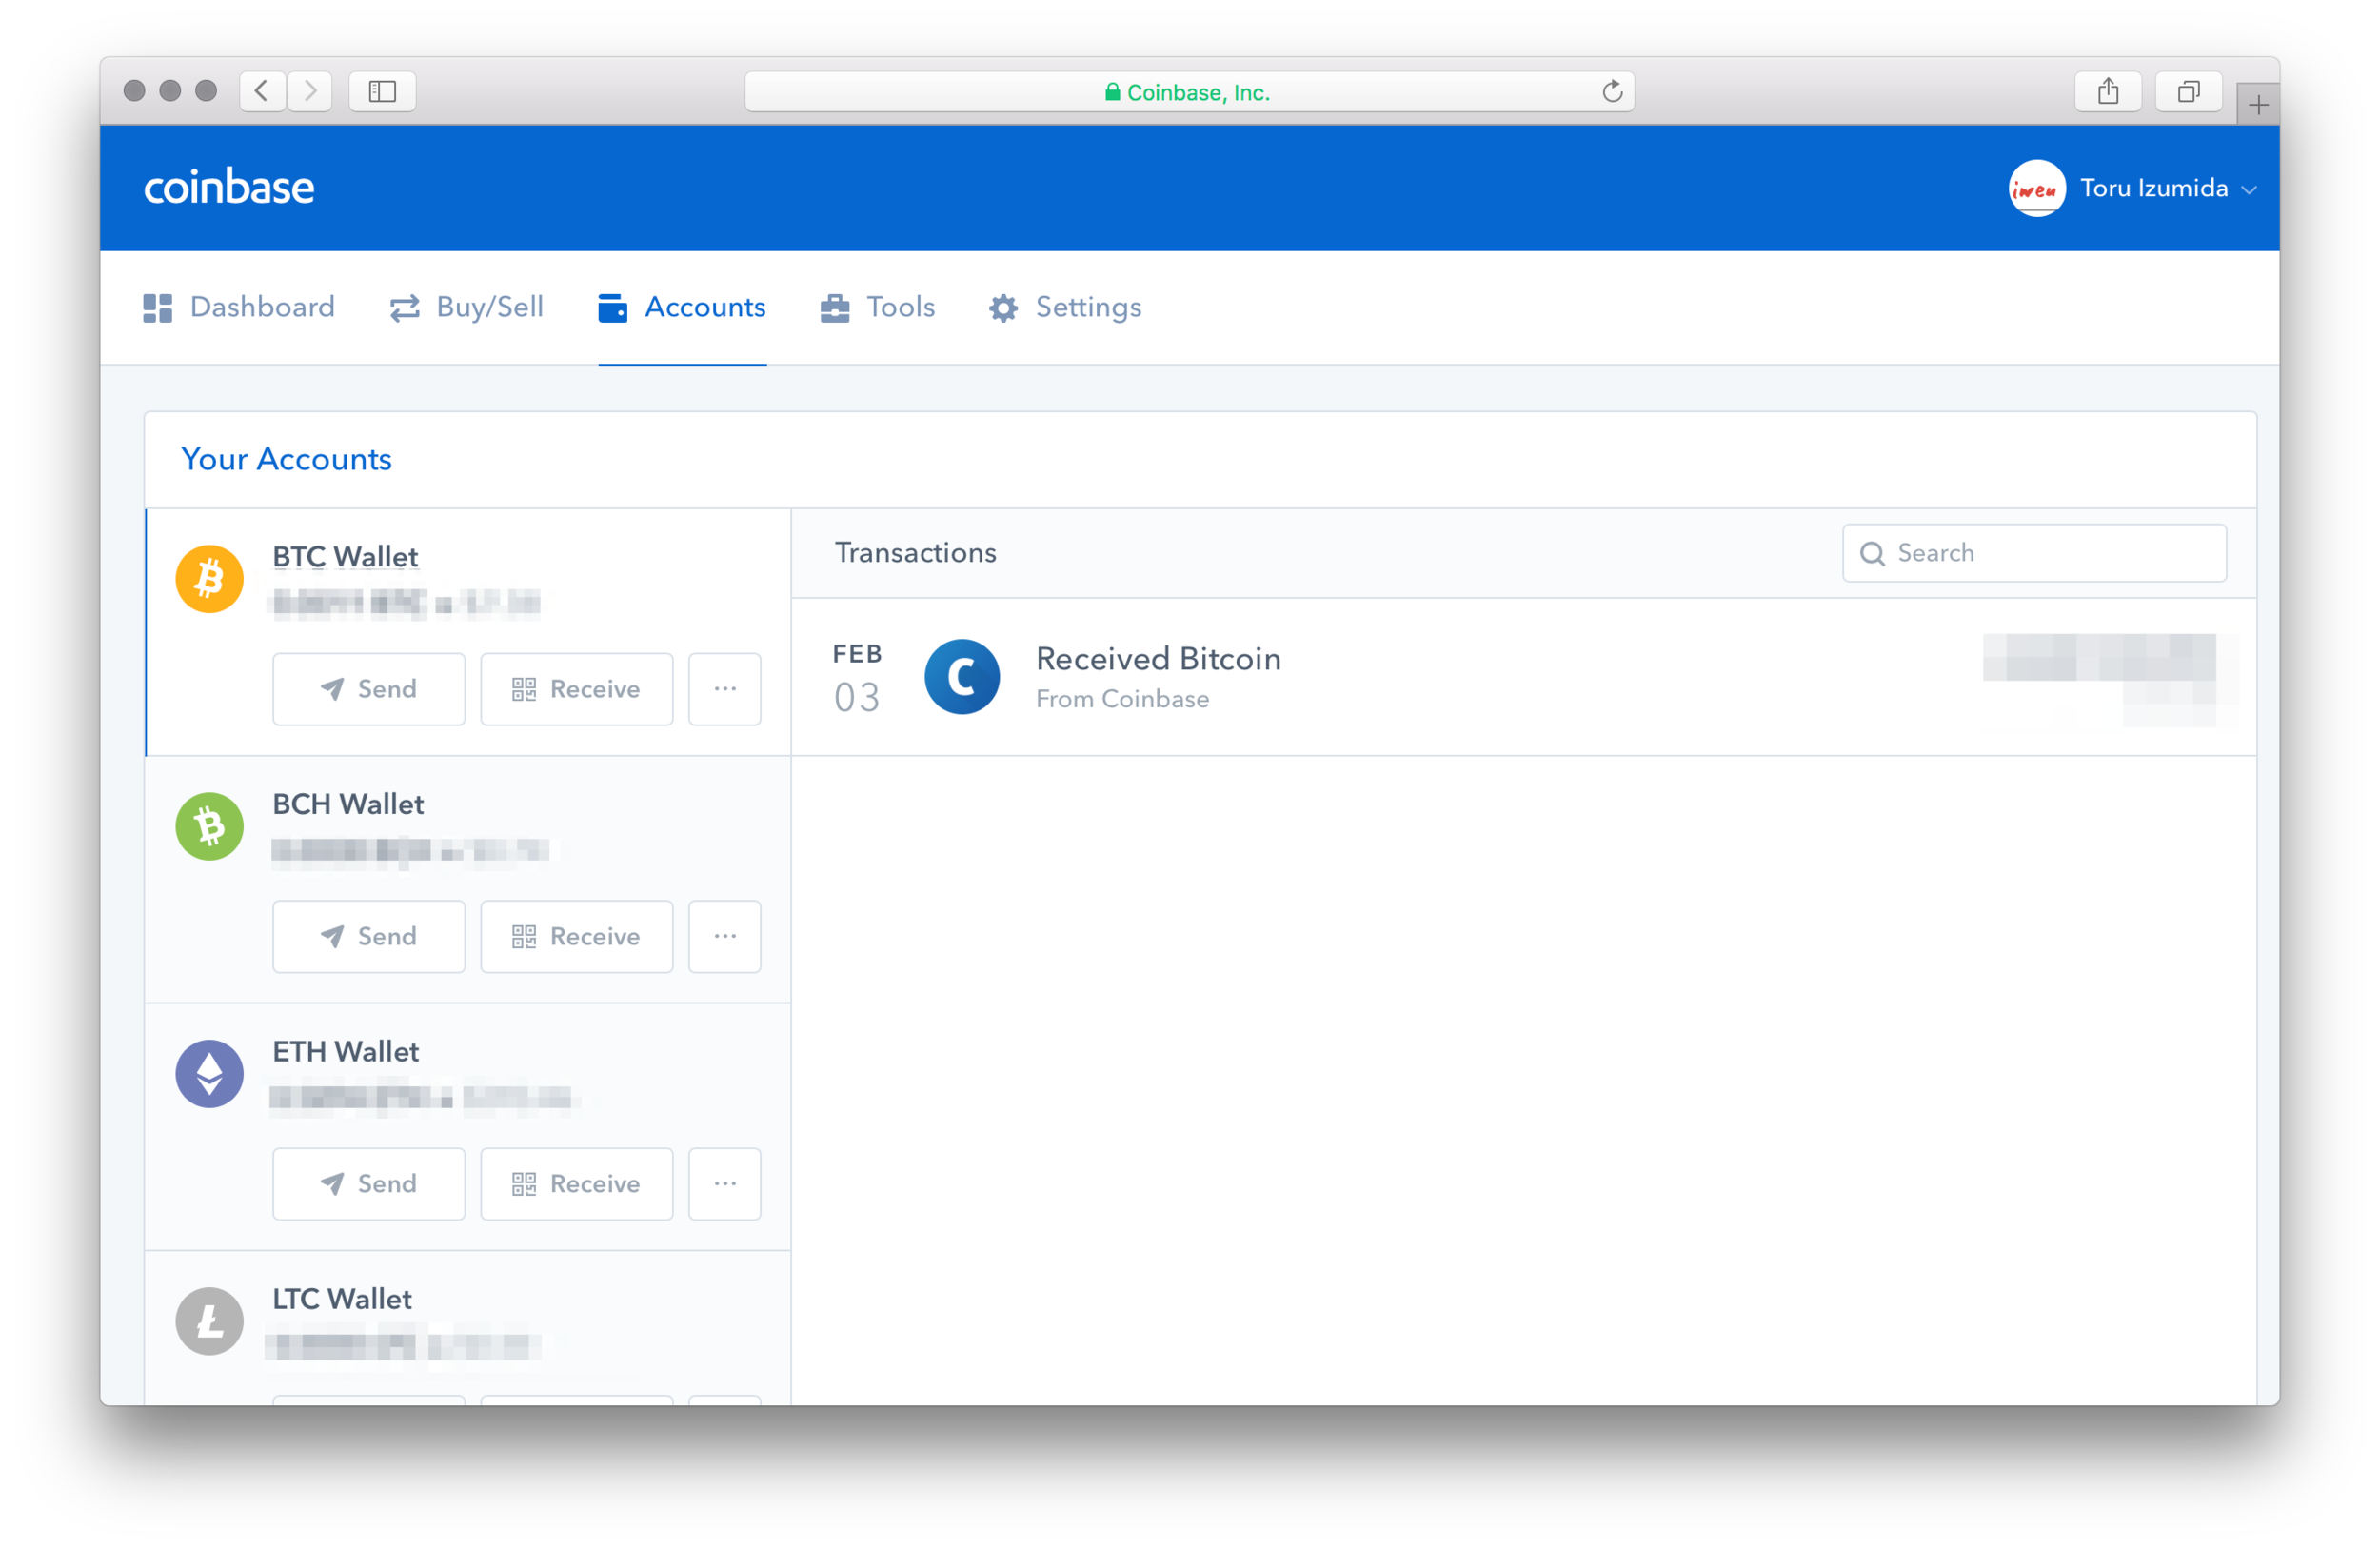2380x1549 pixels.
Task: Click the Your Accounts heading
Action: (x=286, y=459)
